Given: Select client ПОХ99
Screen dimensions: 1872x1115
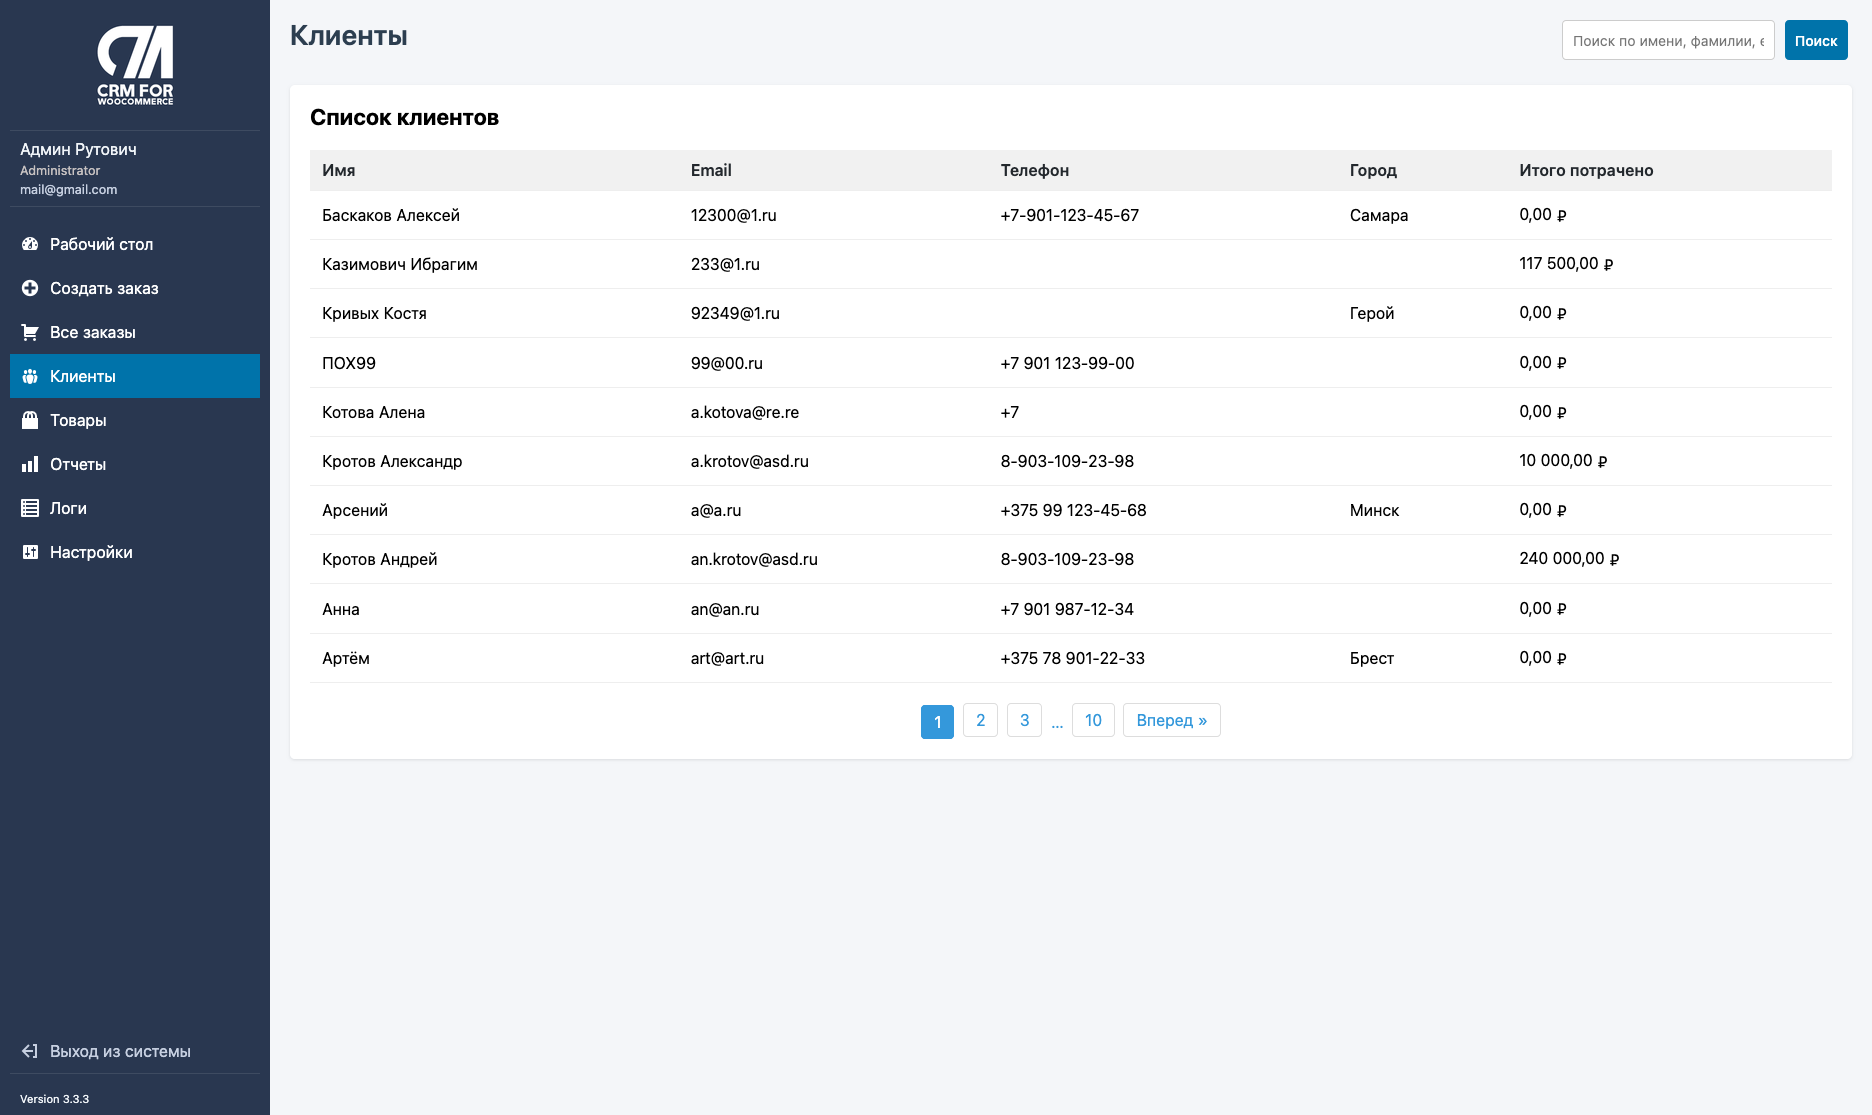Looking at the screenshot, I should (349, 363).
